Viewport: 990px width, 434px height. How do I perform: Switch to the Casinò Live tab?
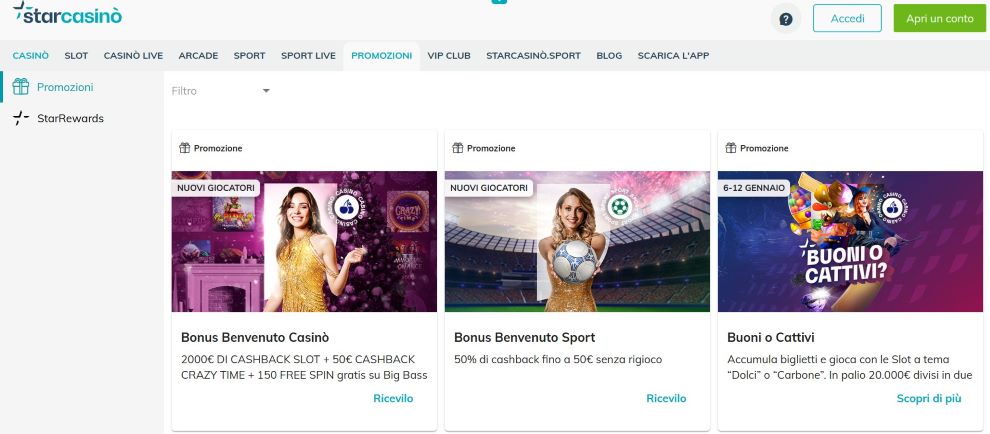133,56
